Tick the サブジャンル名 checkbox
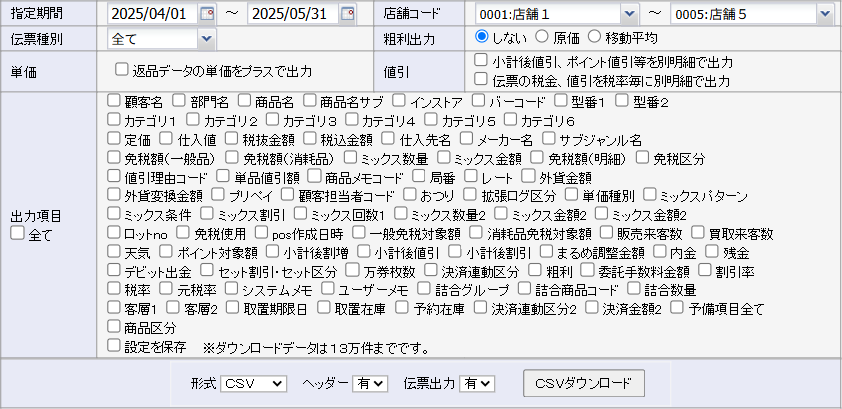Viewport: 842px width, 409px height. 548,138
